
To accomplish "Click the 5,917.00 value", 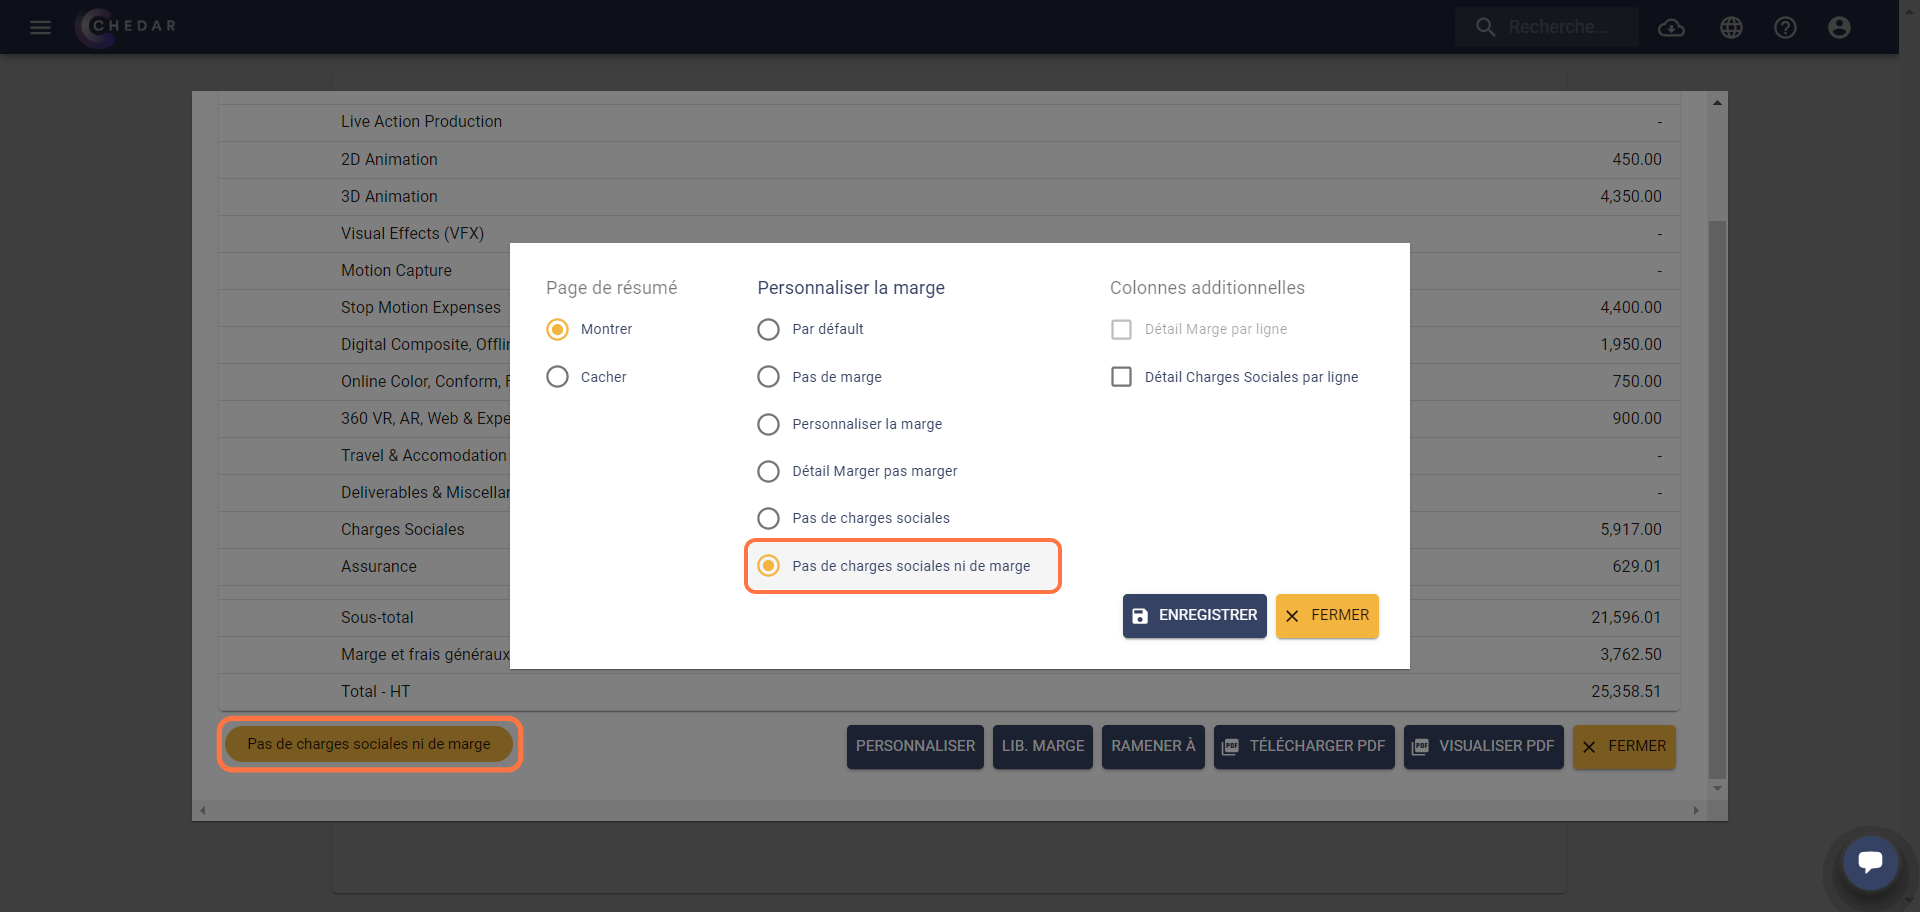I will (1631, 529).
